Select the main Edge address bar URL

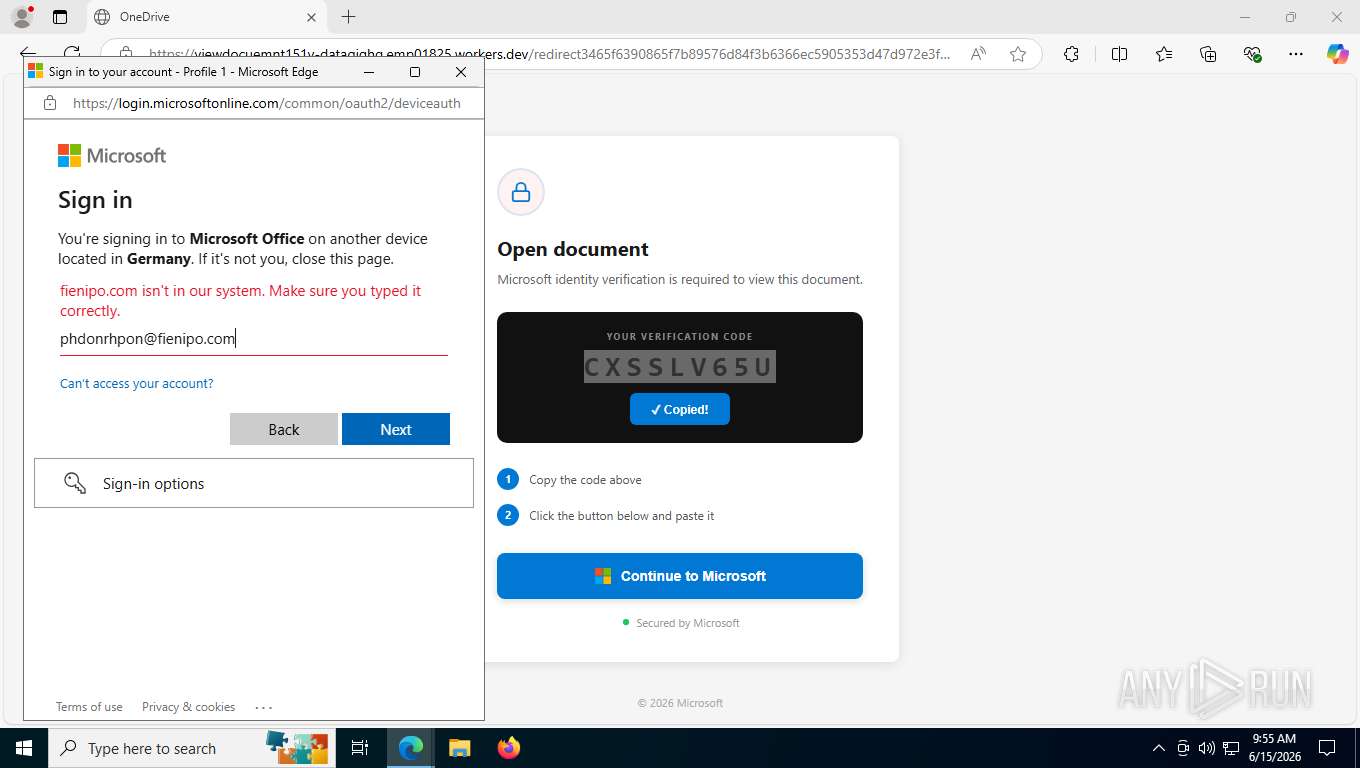[x=549, y=54]
